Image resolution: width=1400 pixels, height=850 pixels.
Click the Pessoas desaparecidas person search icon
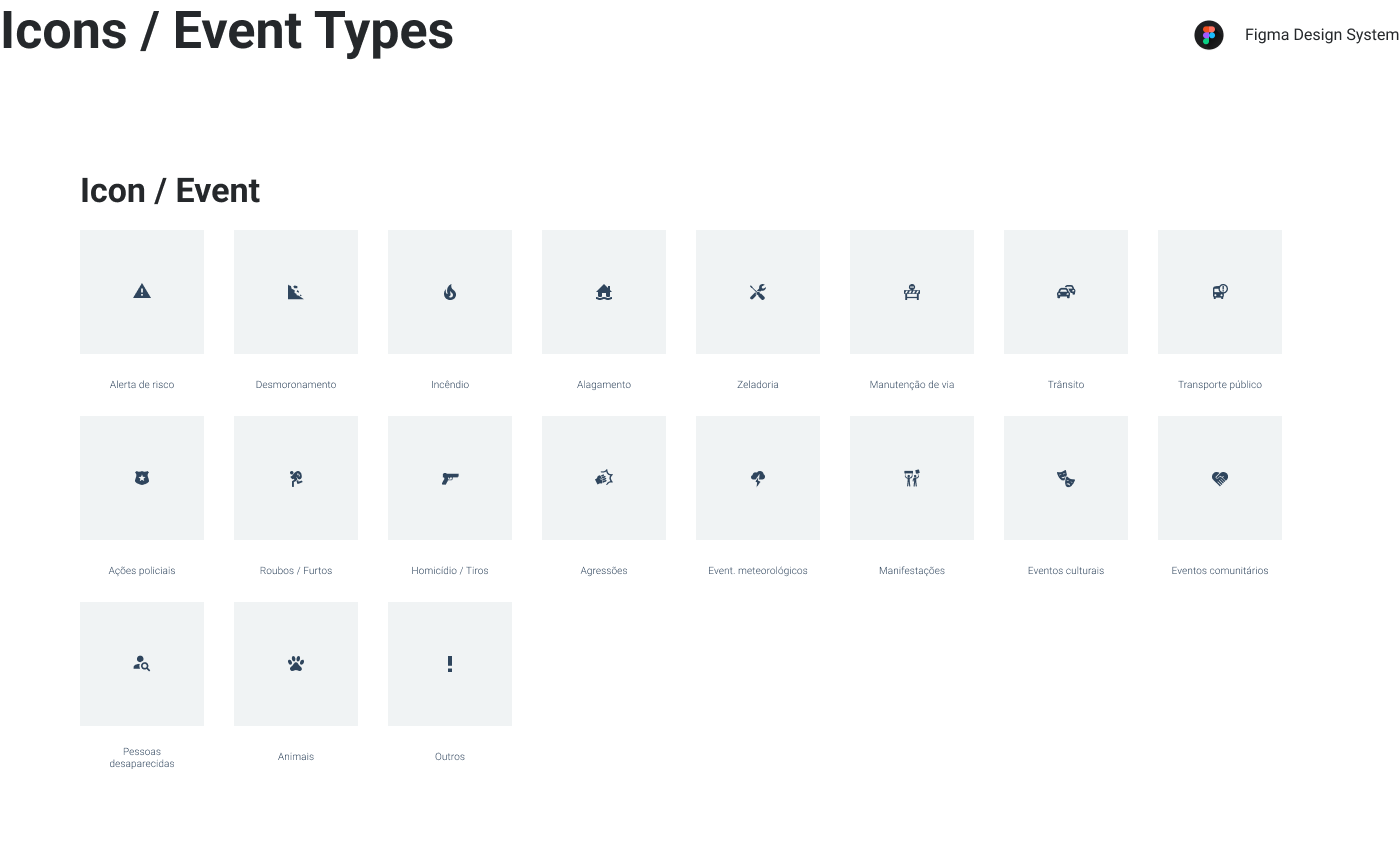click(x=142, y=663)
